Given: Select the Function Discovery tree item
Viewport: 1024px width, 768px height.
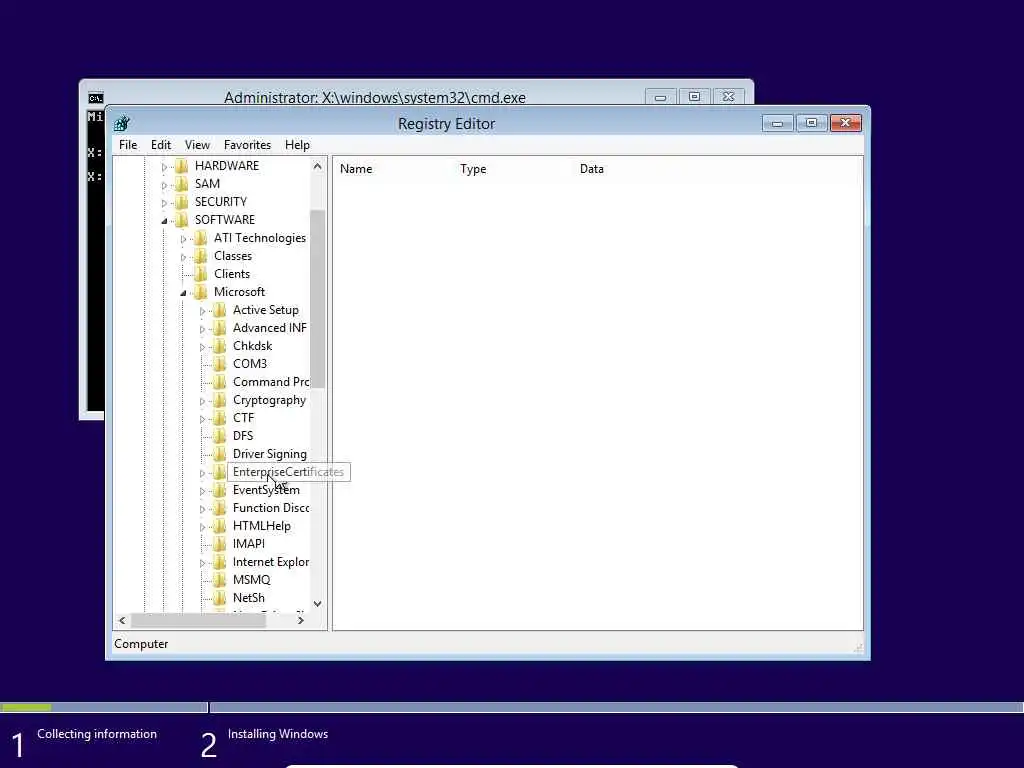Looking at the screenshot, I should click(x=270, y=508).
